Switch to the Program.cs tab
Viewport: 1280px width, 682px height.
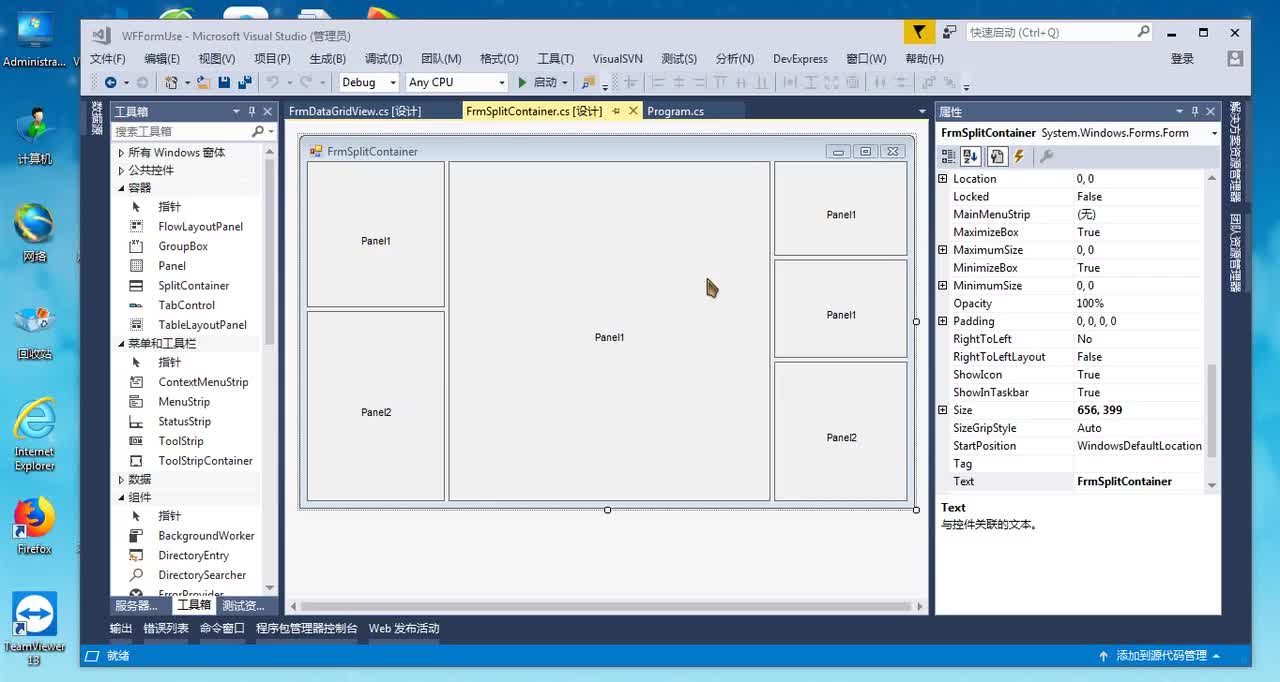(x=676, y=111)
